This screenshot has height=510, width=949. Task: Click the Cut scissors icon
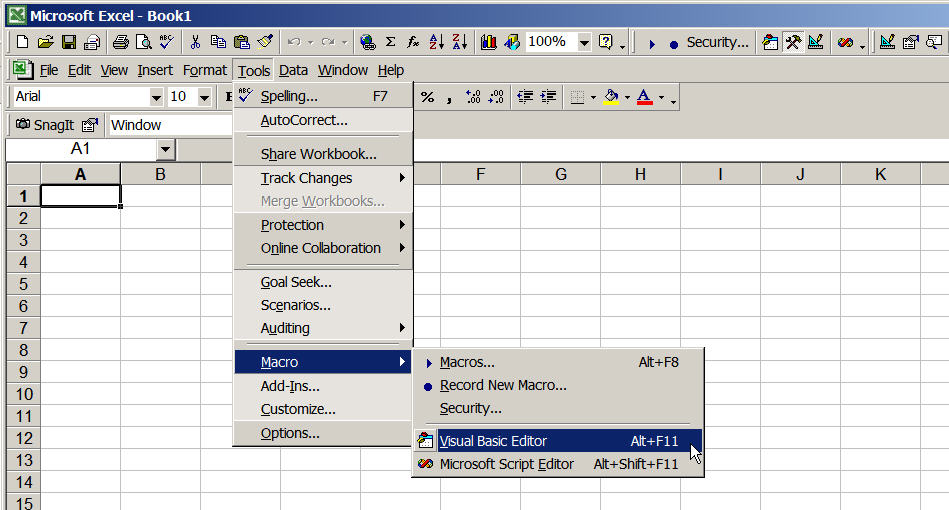[195, 42]
